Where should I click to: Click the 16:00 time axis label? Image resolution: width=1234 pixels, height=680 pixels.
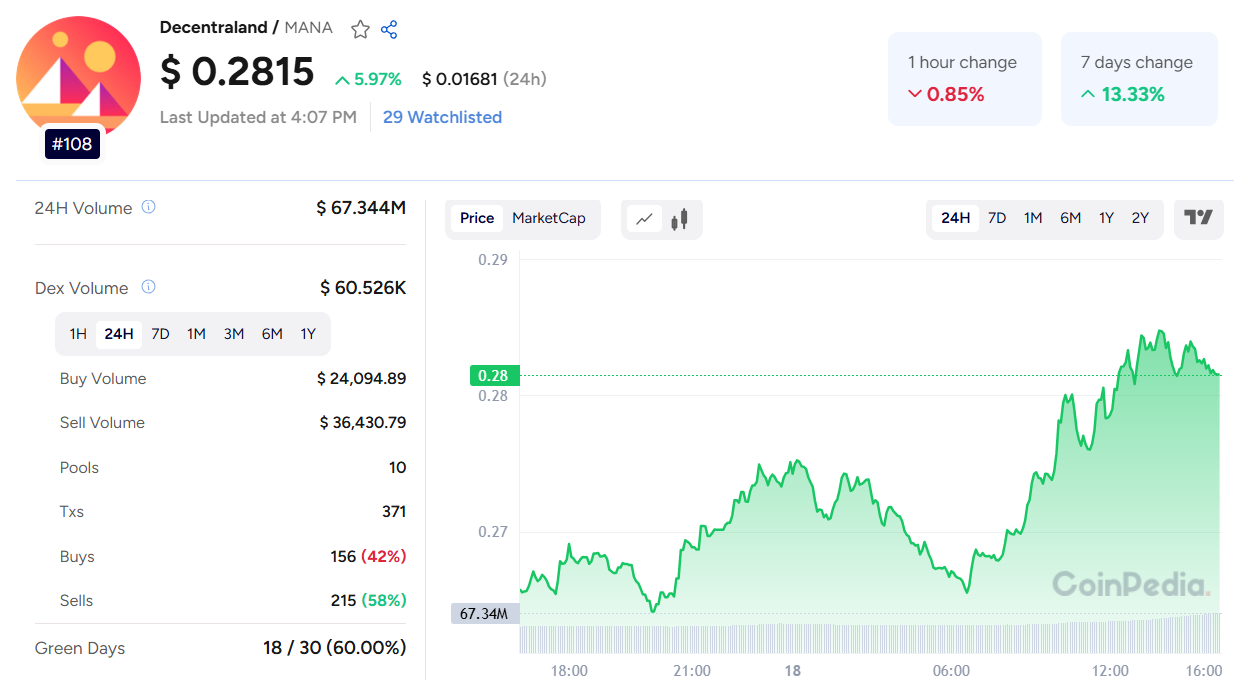click(x=1204, y=670)
